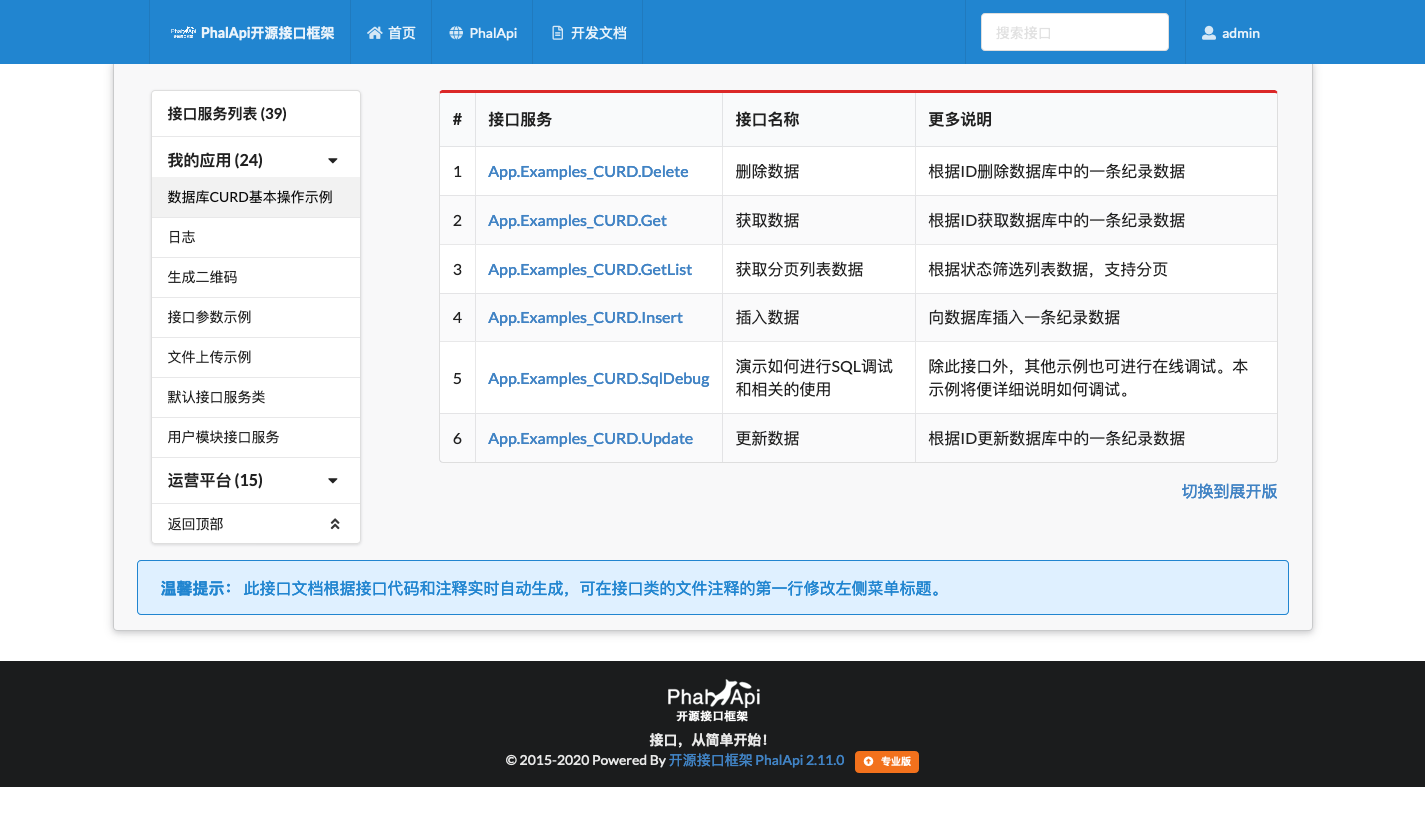
Task: Select 数据库CURD基本操作示例 in sidebar
Action: (x=256, y=197)
